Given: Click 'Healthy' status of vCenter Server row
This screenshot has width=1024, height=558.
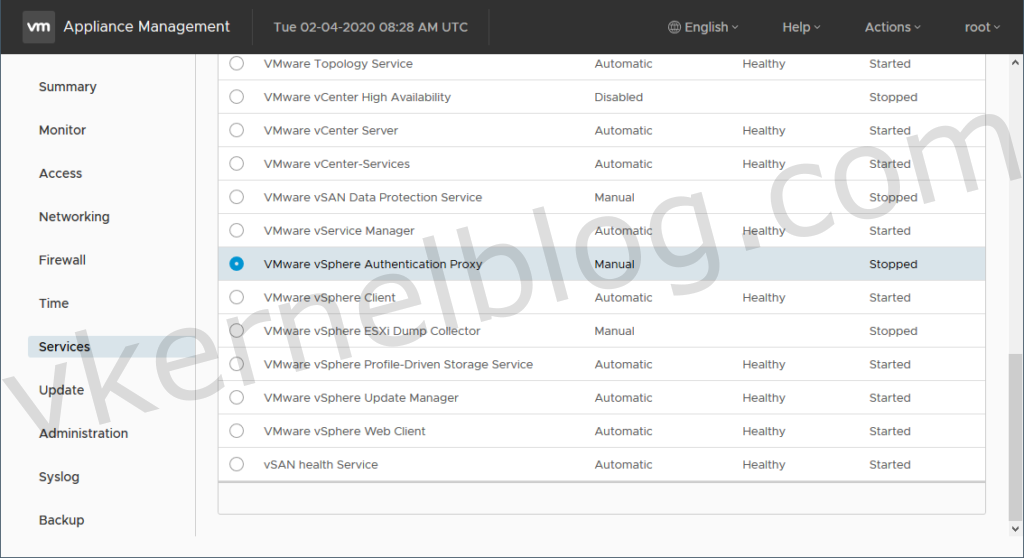Looking at the screenshot, I should coord(764,131).
